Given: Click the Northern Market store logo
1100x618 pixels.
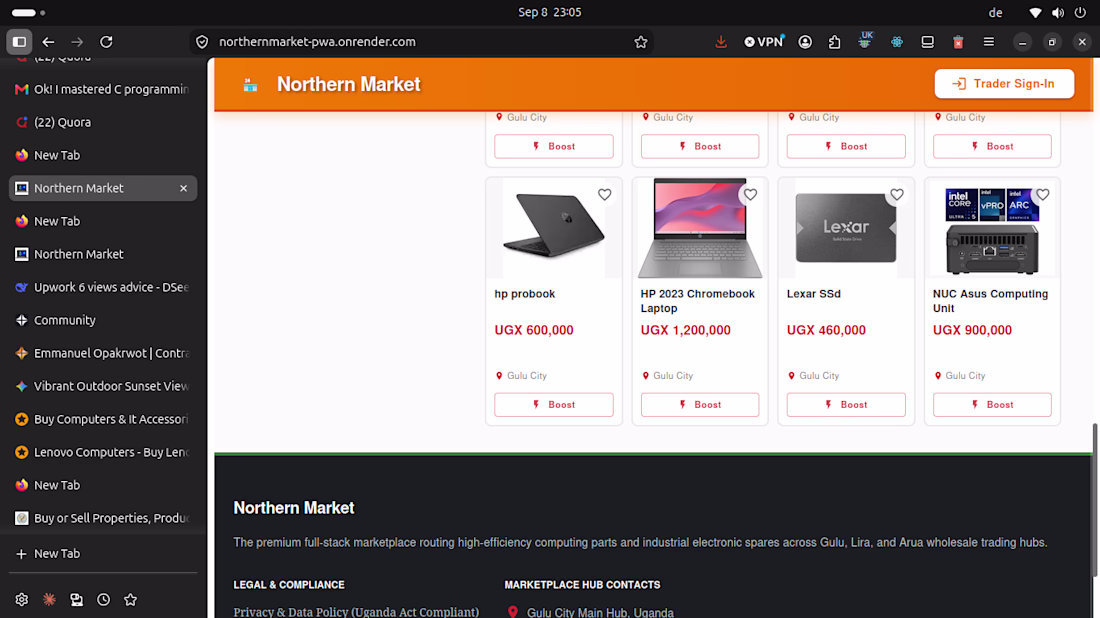Looking at the screenshot, I should point(250,85).
